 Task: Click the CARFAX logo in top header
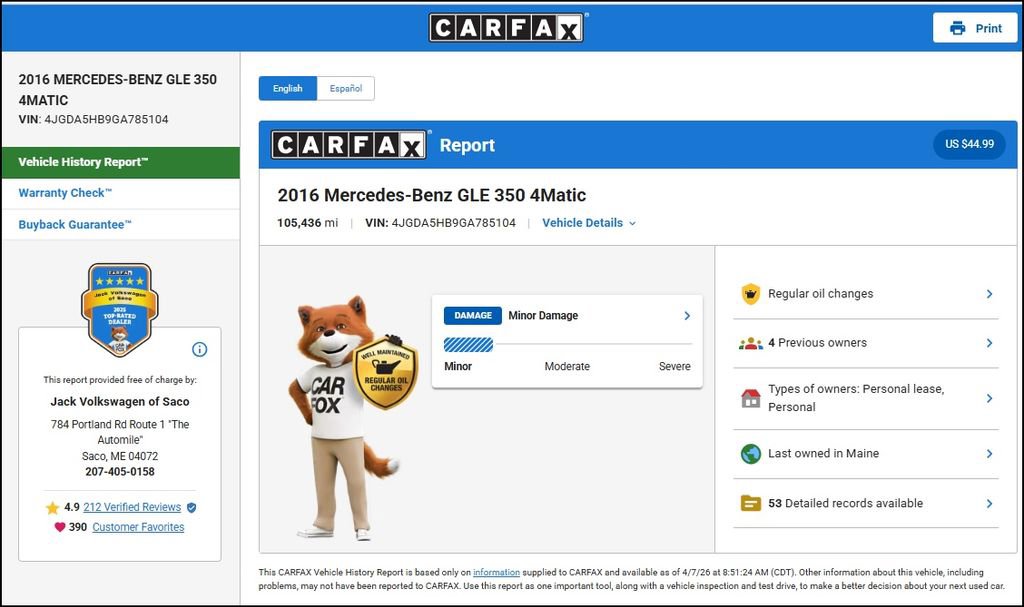click(507, 28)
